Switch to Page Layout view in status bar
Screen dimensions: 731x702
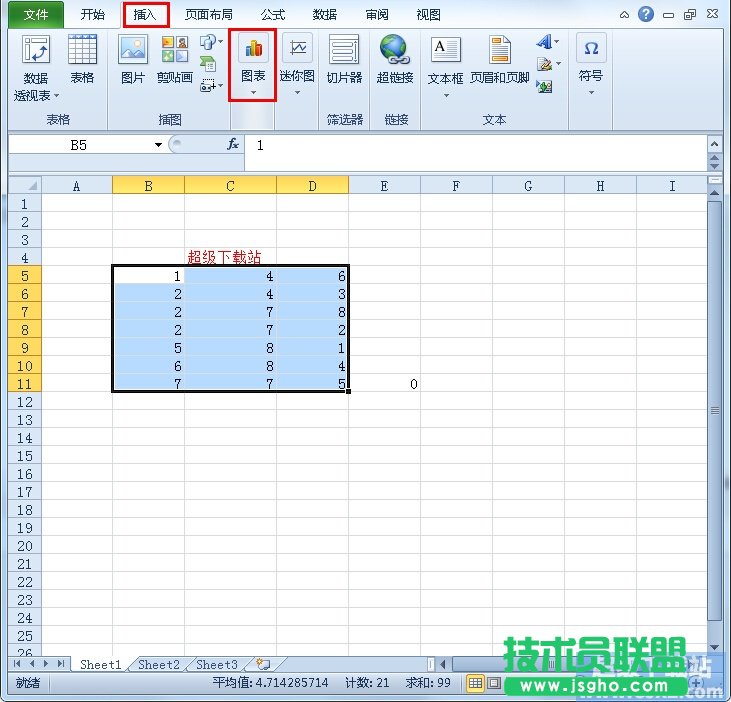pos(494,683)
